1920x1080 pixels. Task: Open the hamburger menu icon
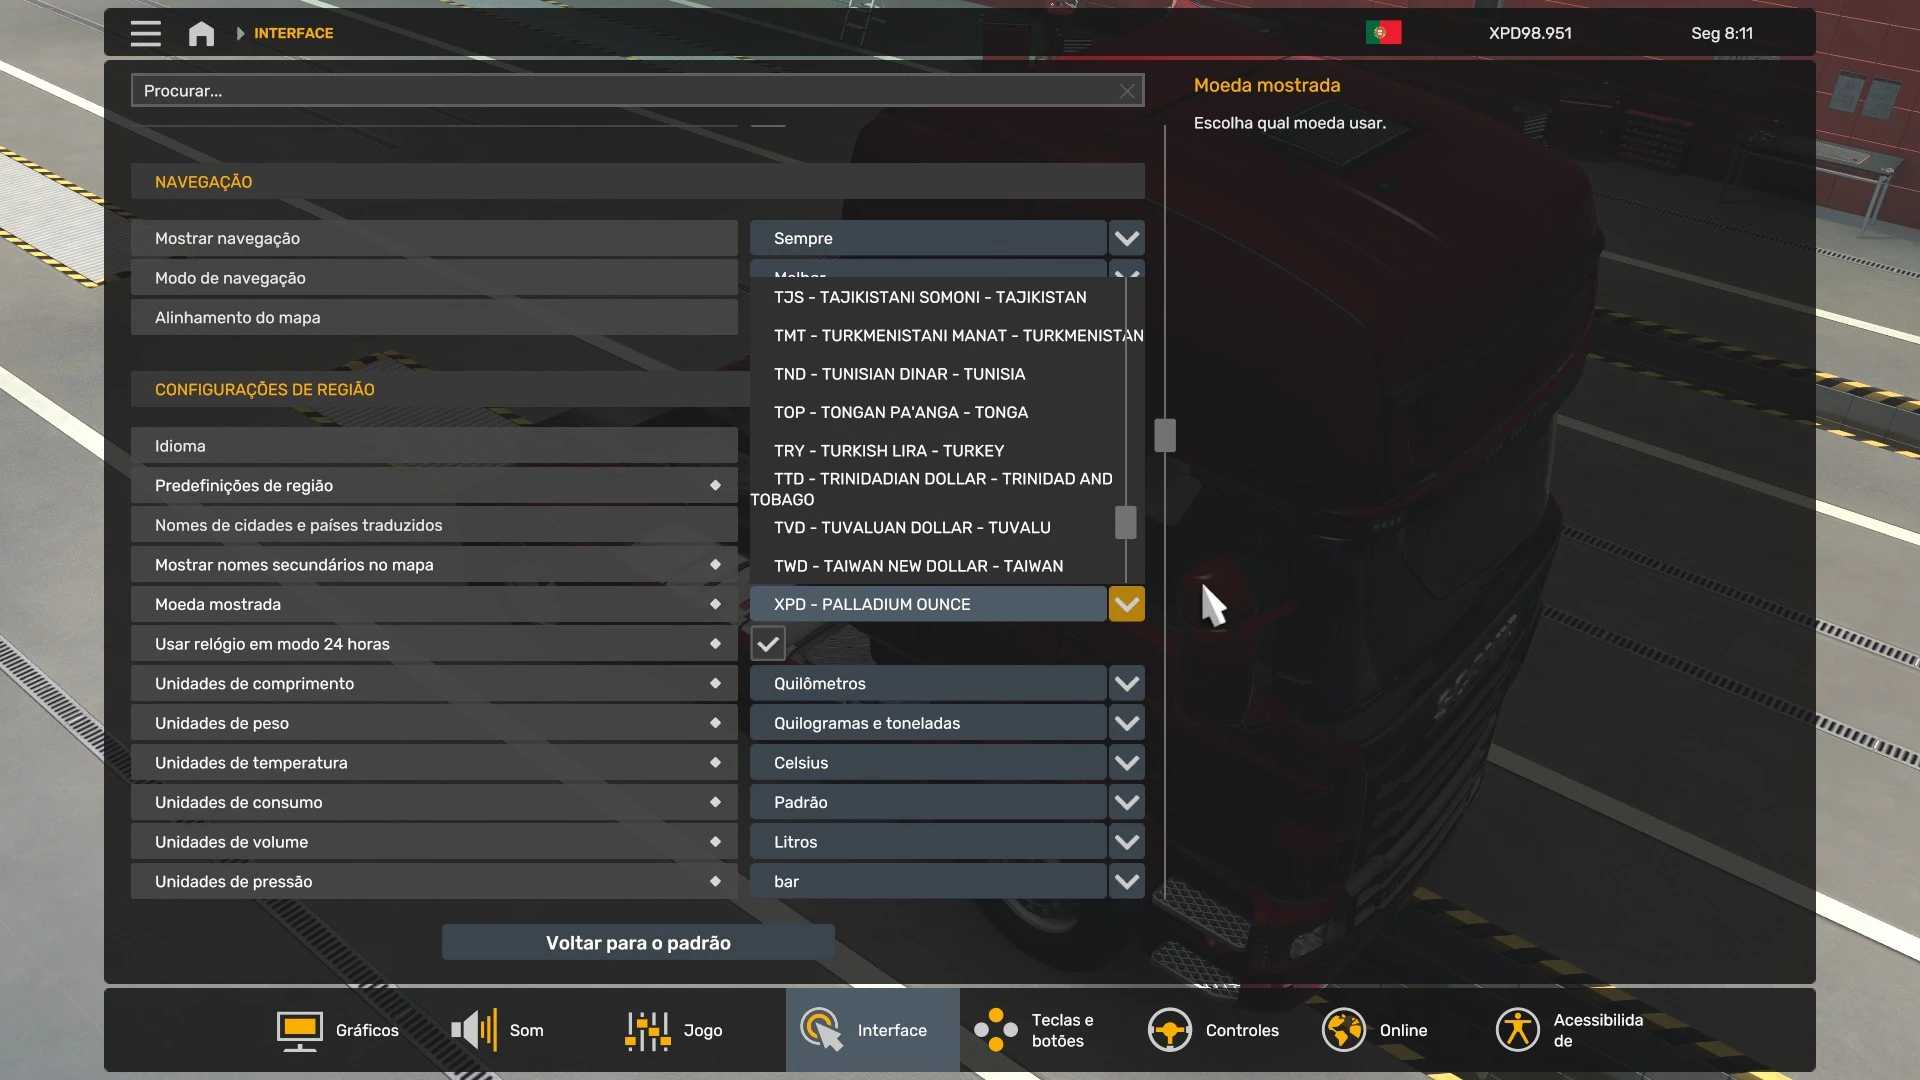coord(145,33)
